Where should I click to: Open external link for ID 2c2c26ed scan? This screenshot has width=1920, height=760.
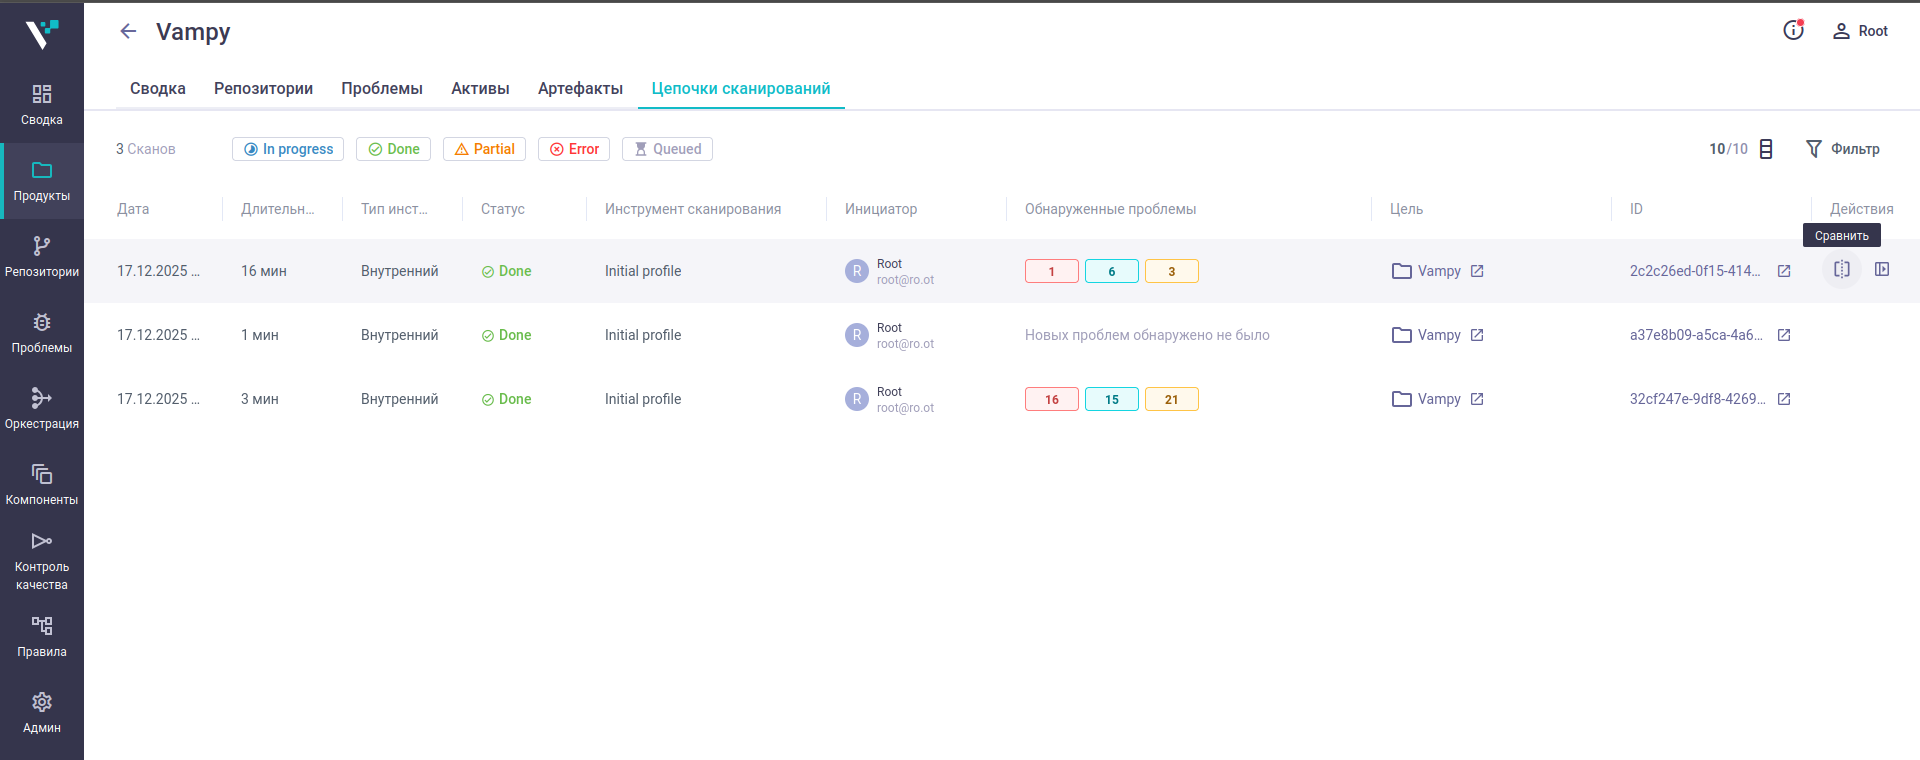(x=1784, y=271)
